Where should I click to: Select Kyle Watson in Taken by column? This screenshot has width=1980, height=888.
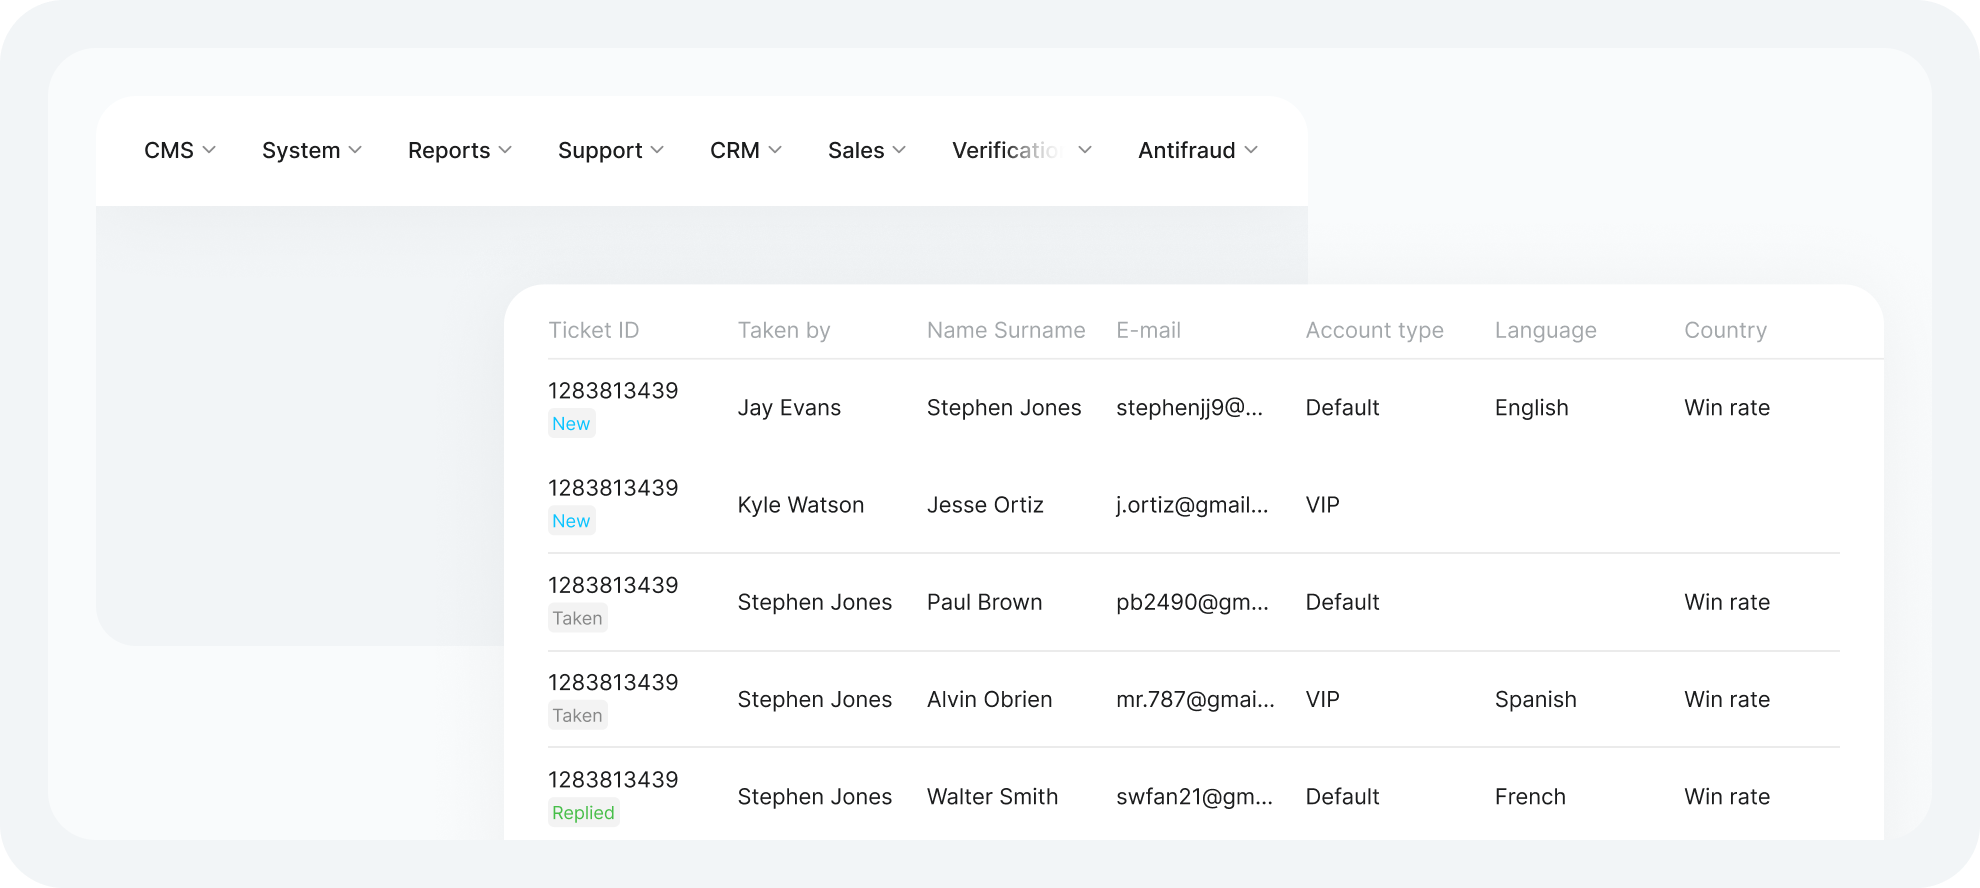pos(800,505)
